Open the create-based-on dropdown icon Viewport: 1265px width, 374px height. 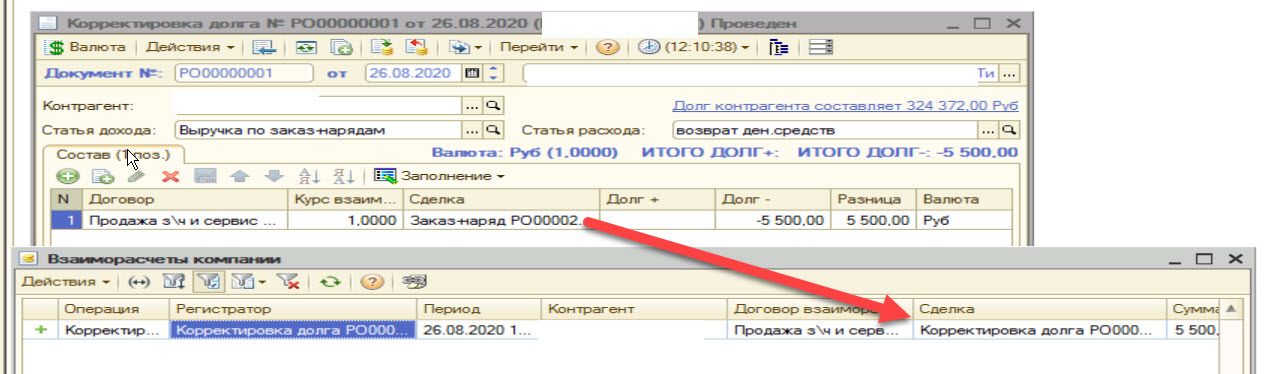coord(465,46)
